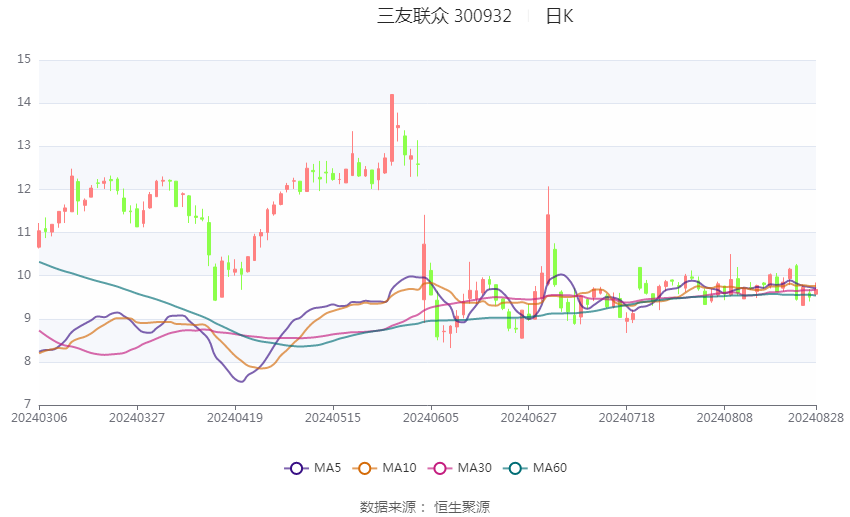The width and height of the screenshot is (850, 517).
Task: Click the x-axis date label 20240828
Action: click(x=816, y=418)
